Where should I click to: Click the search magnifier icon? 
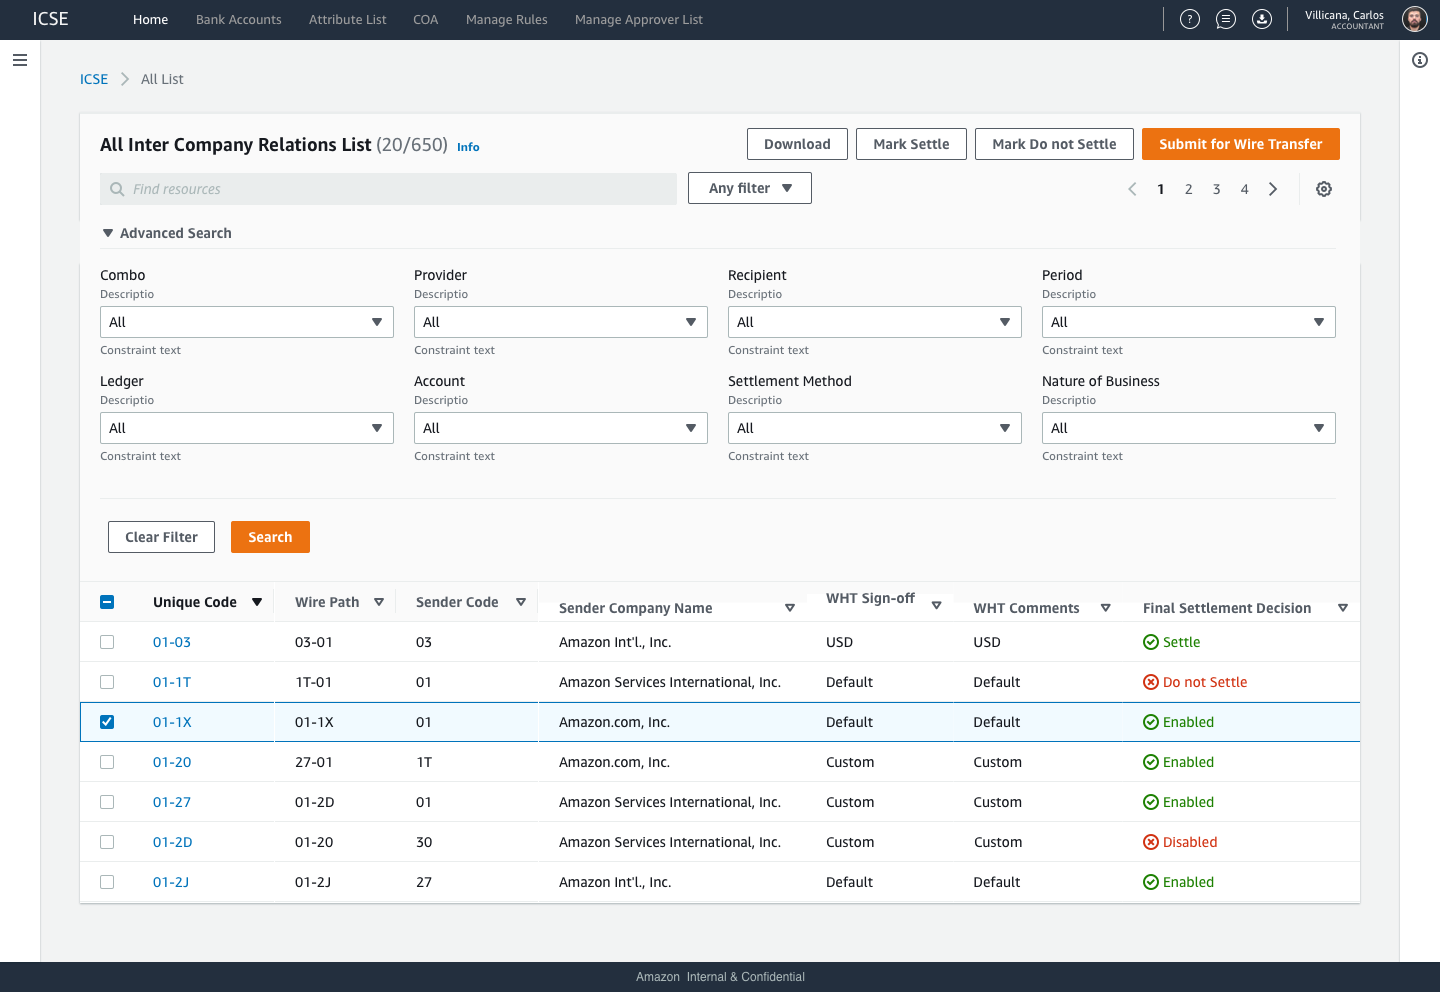117,189
